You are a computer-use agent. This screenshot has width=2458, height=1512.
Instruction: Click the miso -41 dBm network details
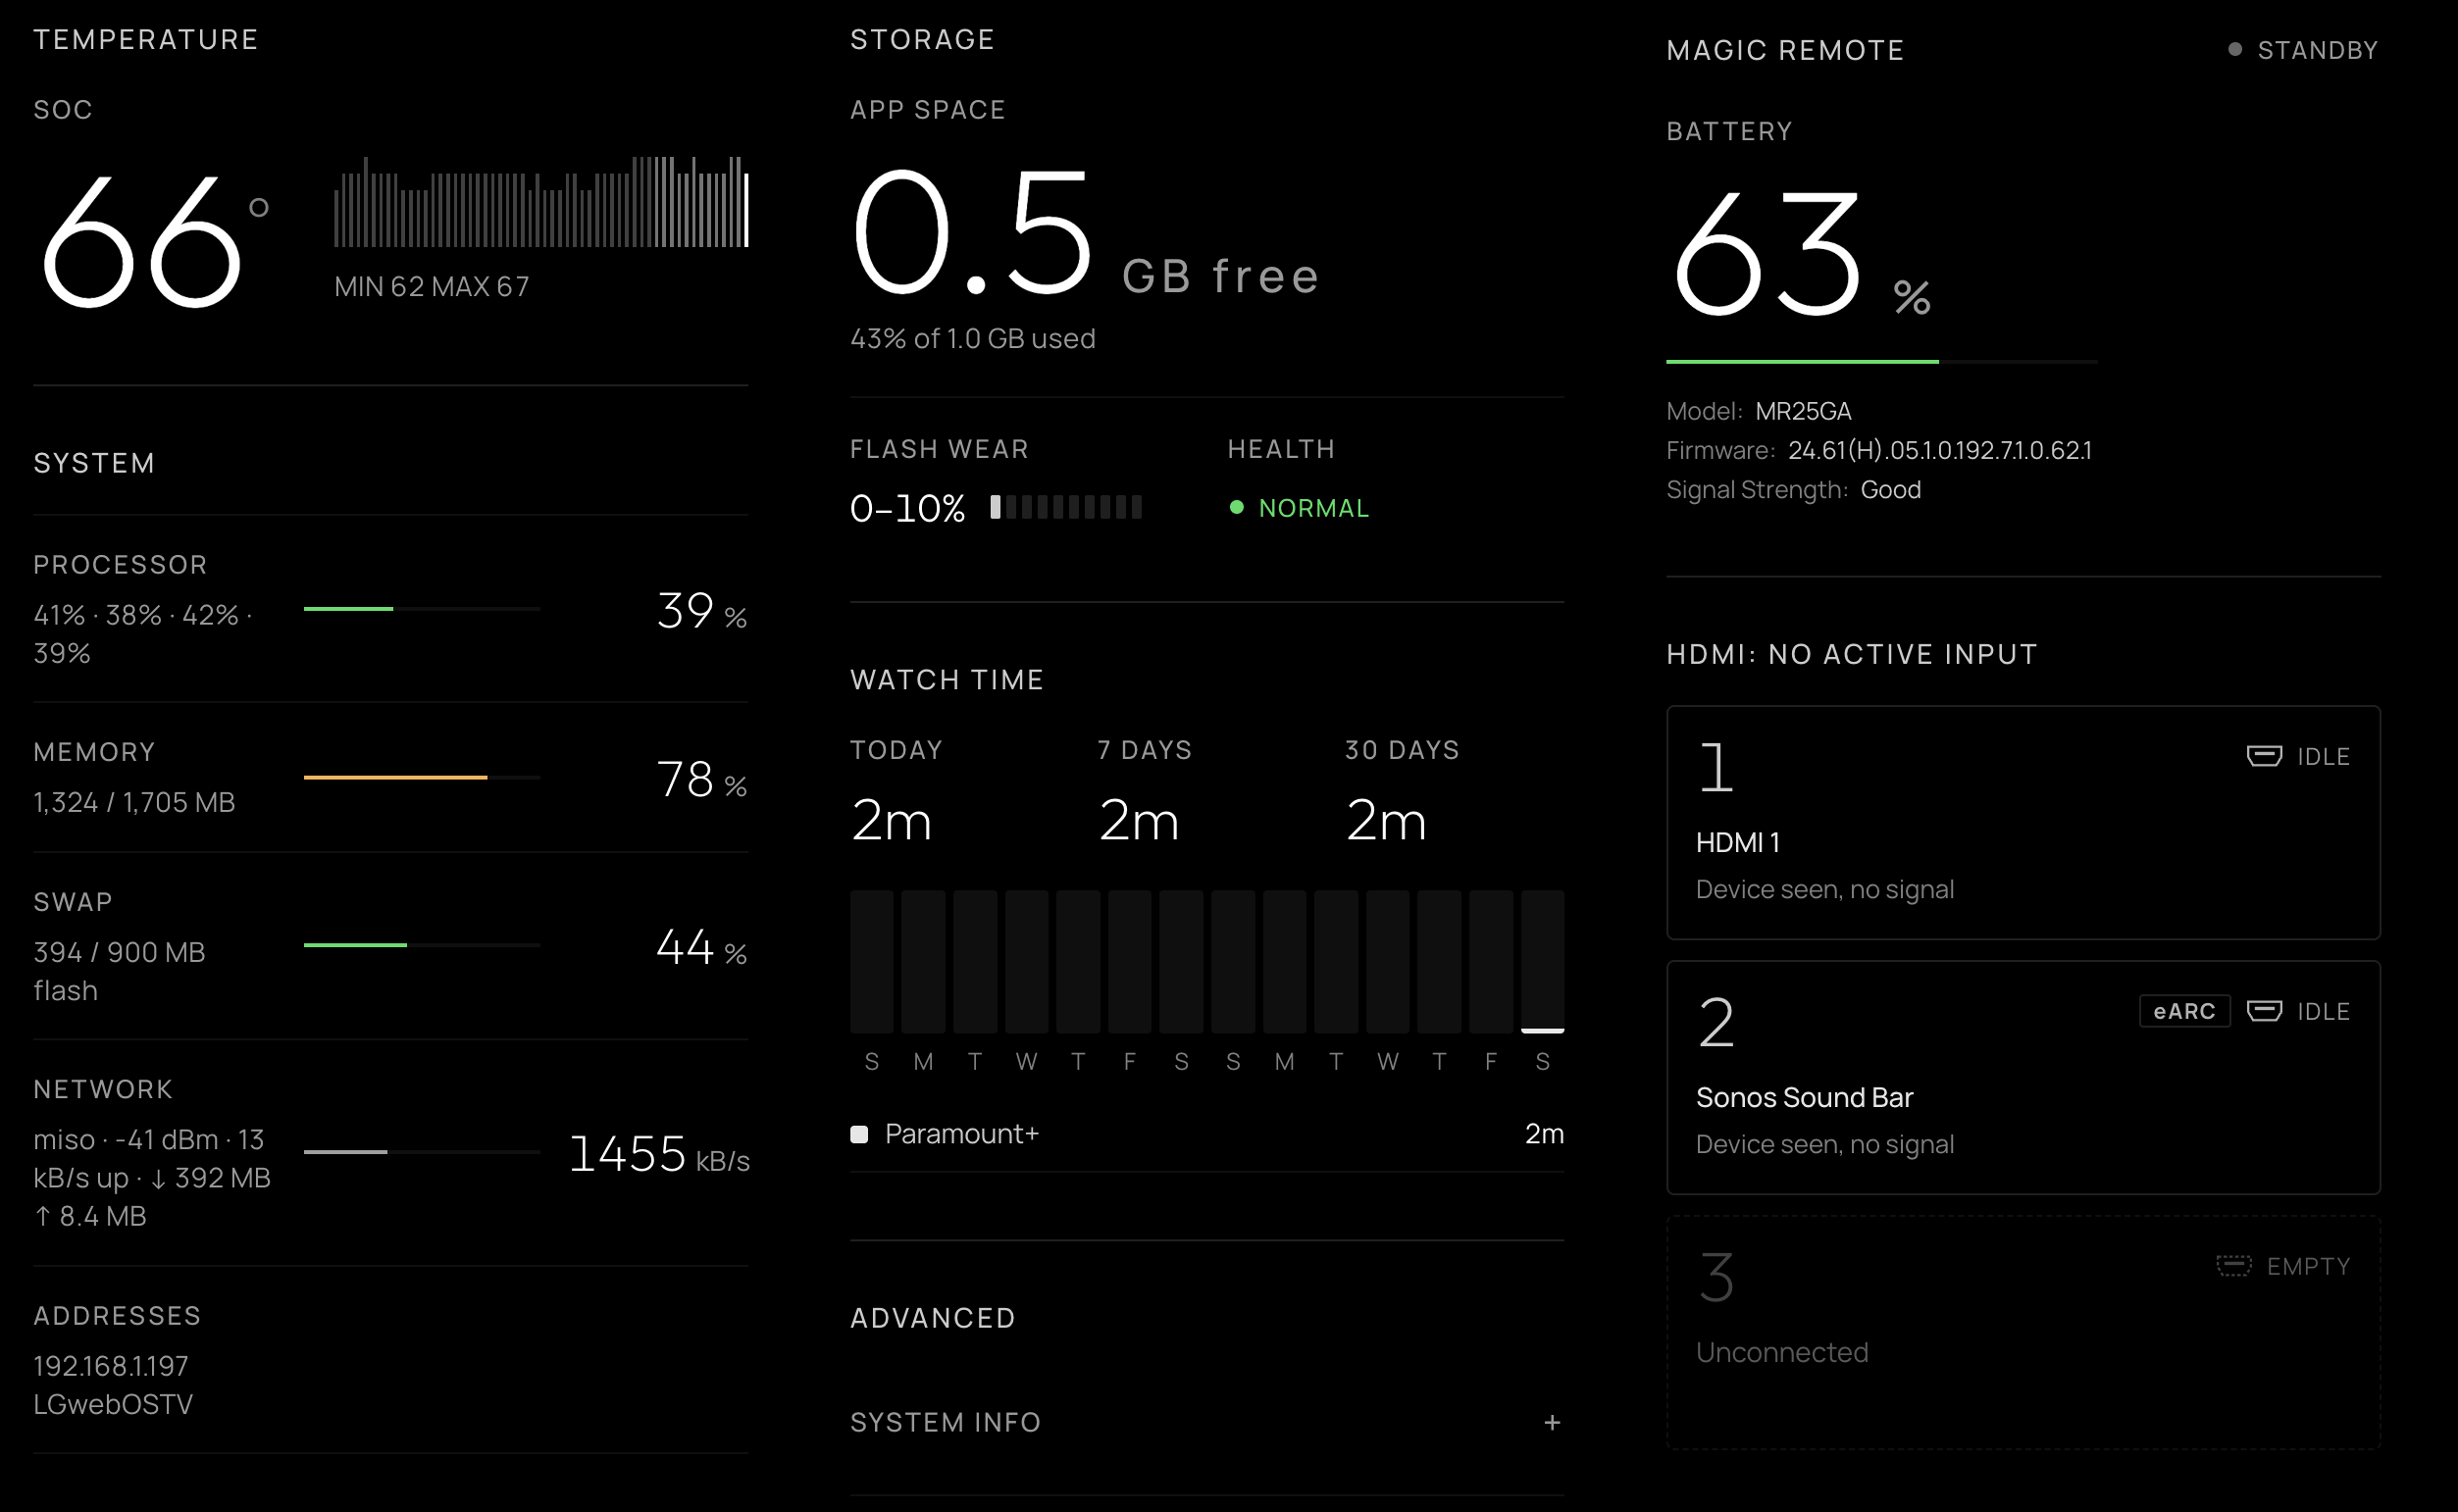(x=152, y=1177)
